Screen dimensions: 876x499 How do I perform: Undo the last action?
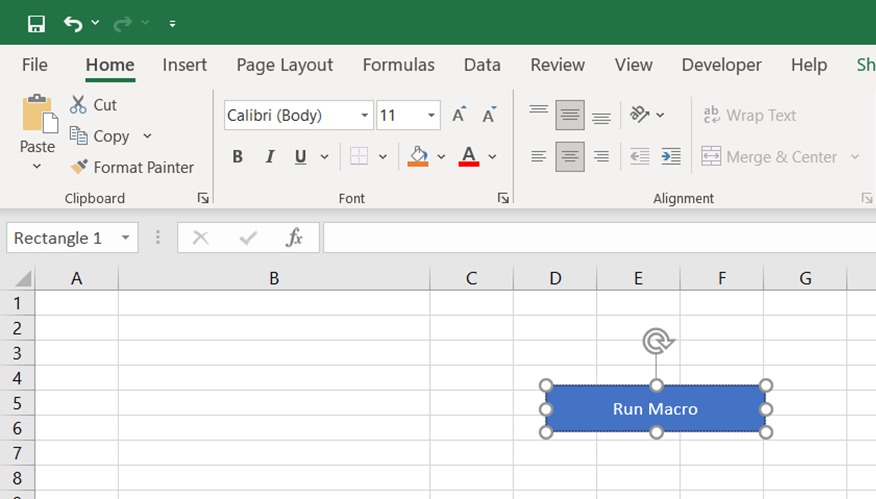pyautogui.click(x=73, y=23)
